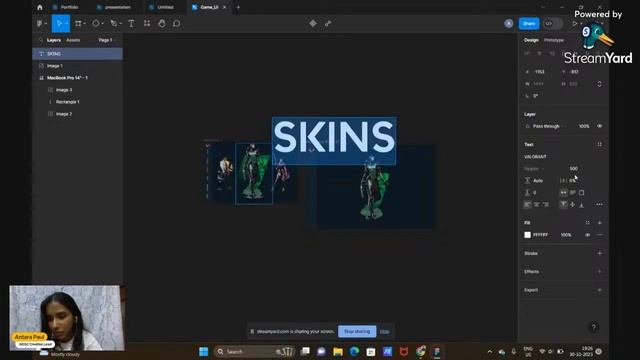Select the Pen tool

pyautogui.click(x=114, y=24)
